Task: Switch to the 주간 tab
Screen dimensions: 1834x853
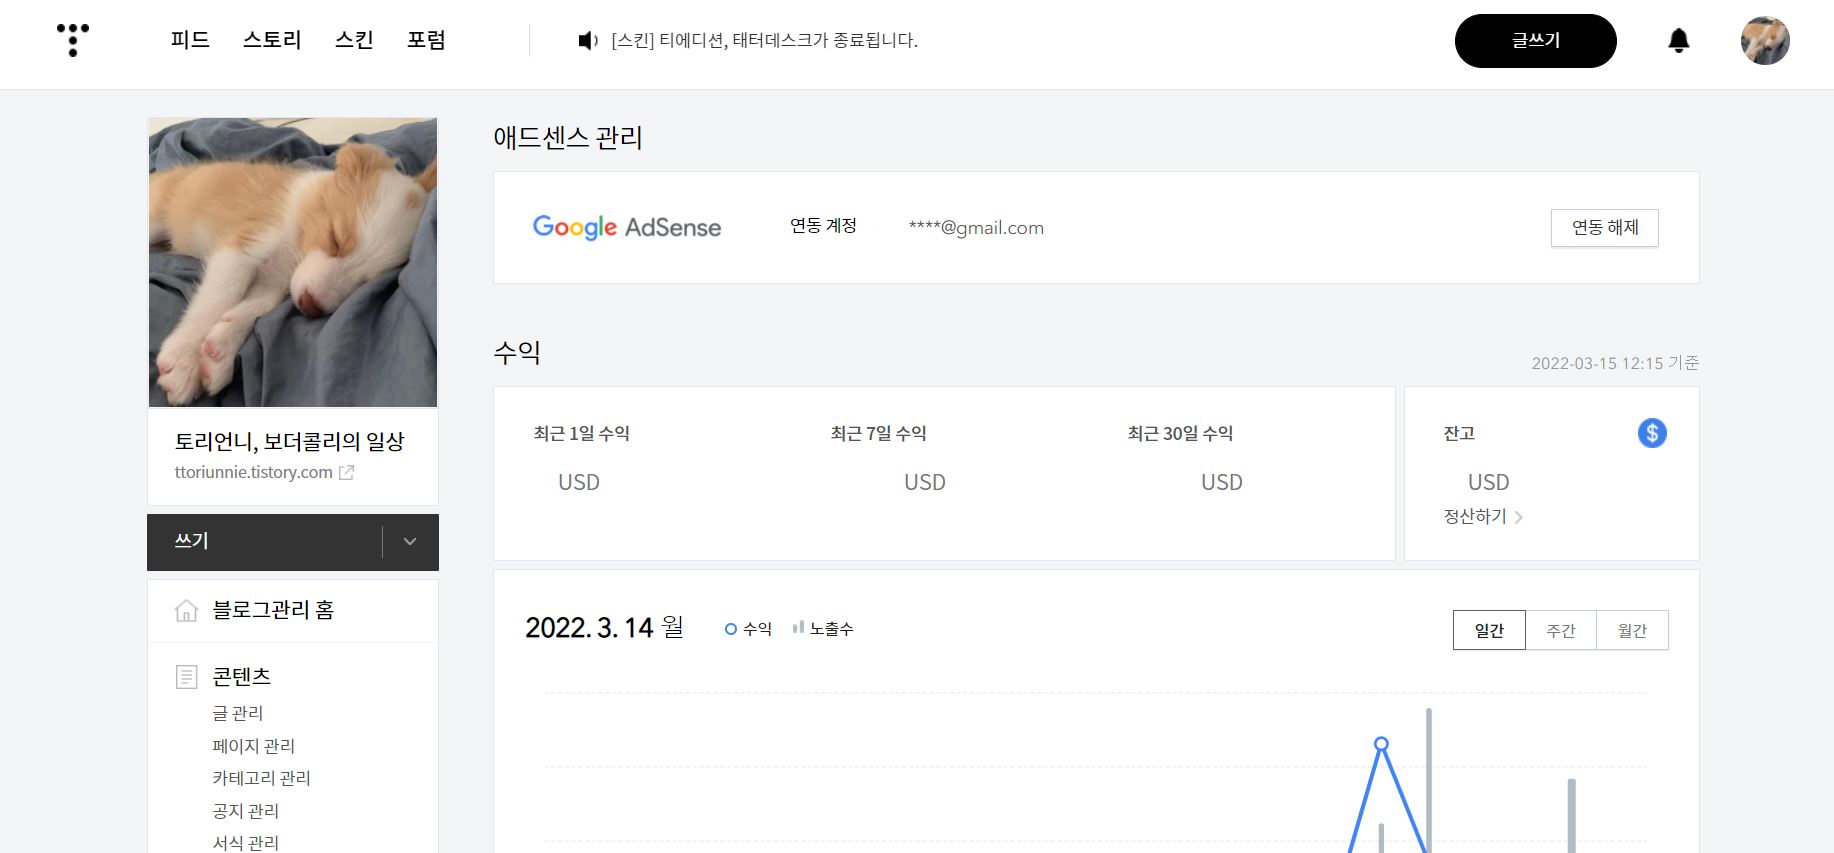Action: (1561, 630)
